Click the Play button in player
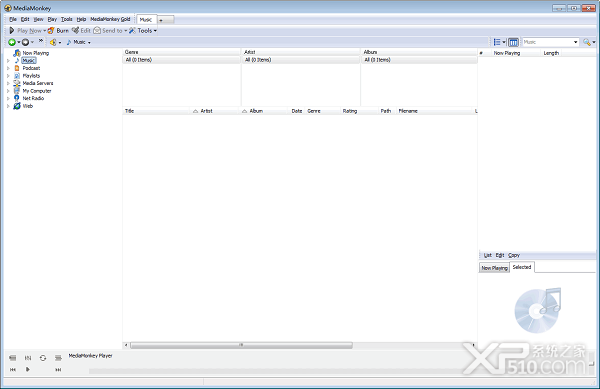 point(28,369)
